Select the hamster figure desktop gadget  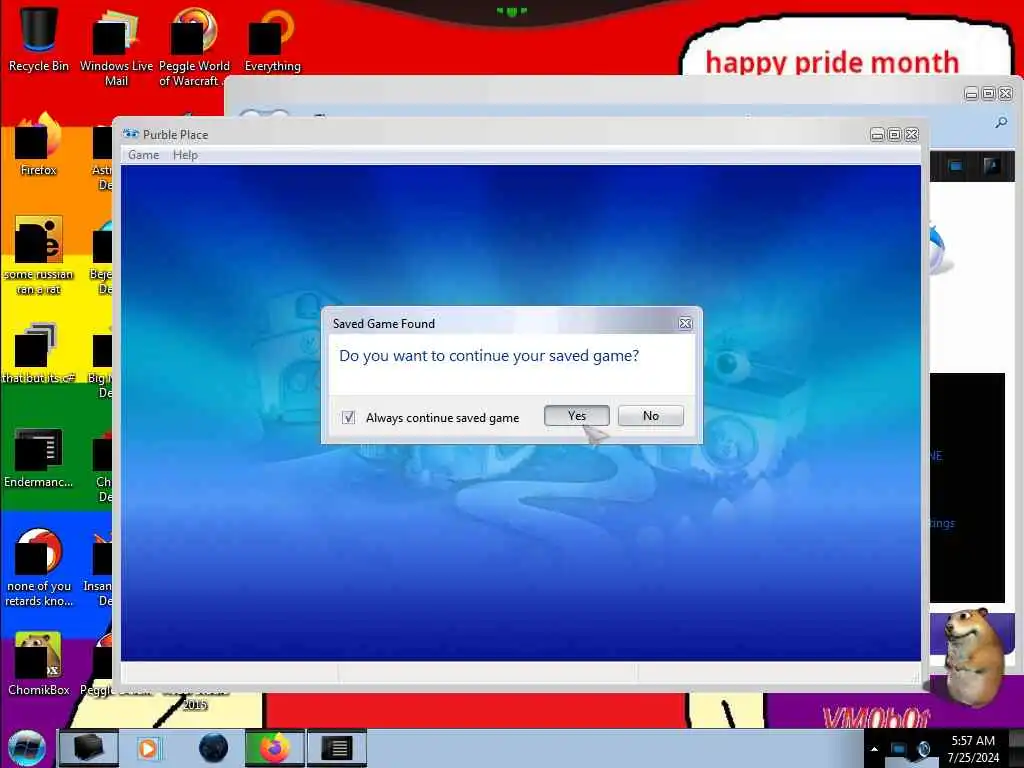(x=975, y=656)
